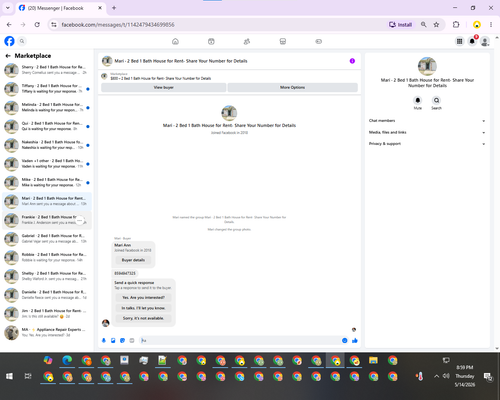Open the Facebook menu grid icon
Screen dimensions: 500x400
point(460,41)
